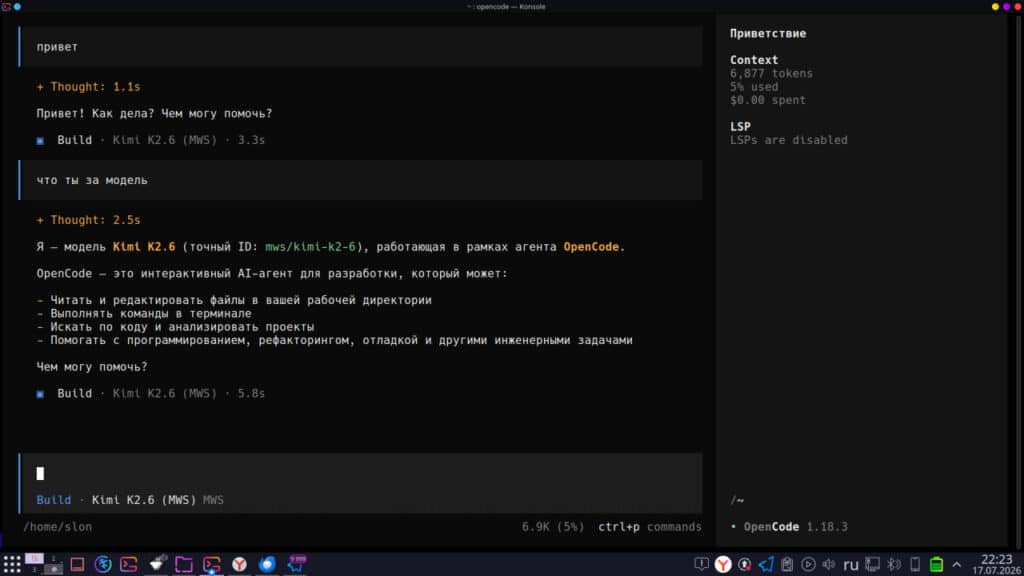The width and height of the screenshot is (1024, 576).
Task: Open Yandex Browser from the taskbar
Action: (240, 564)
